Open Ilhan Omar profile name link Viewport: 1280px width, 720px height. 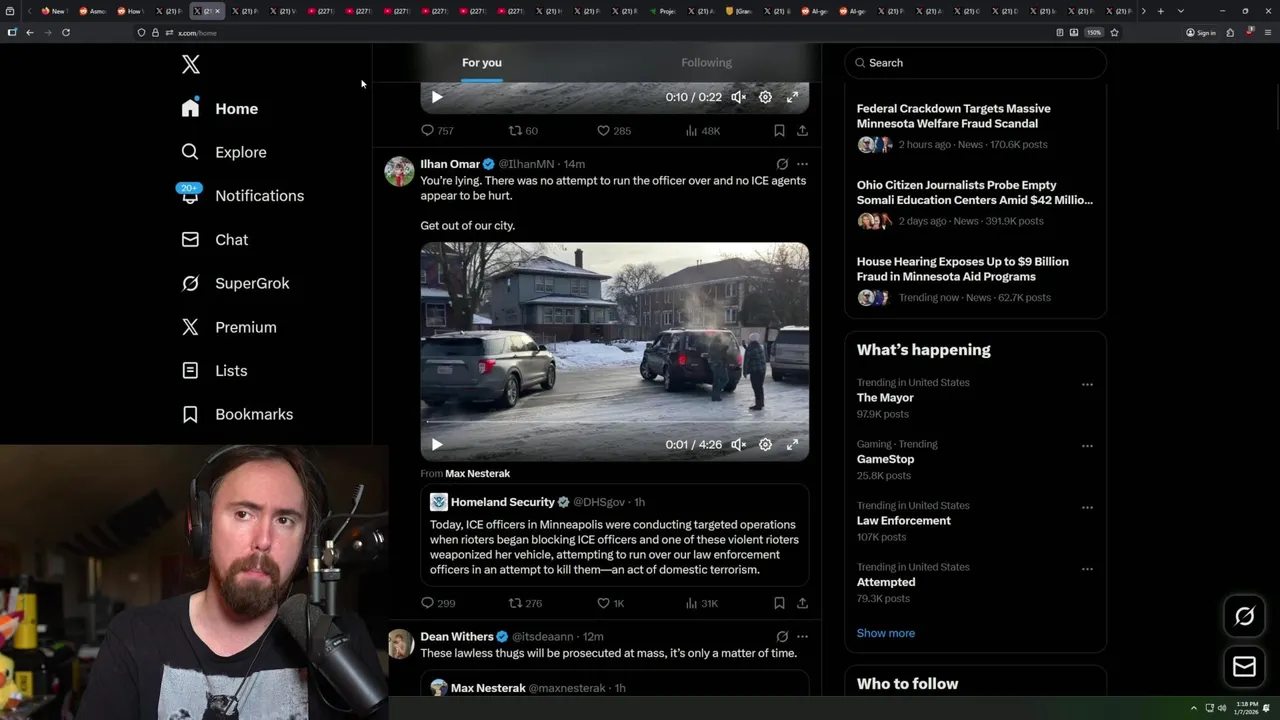450,164
